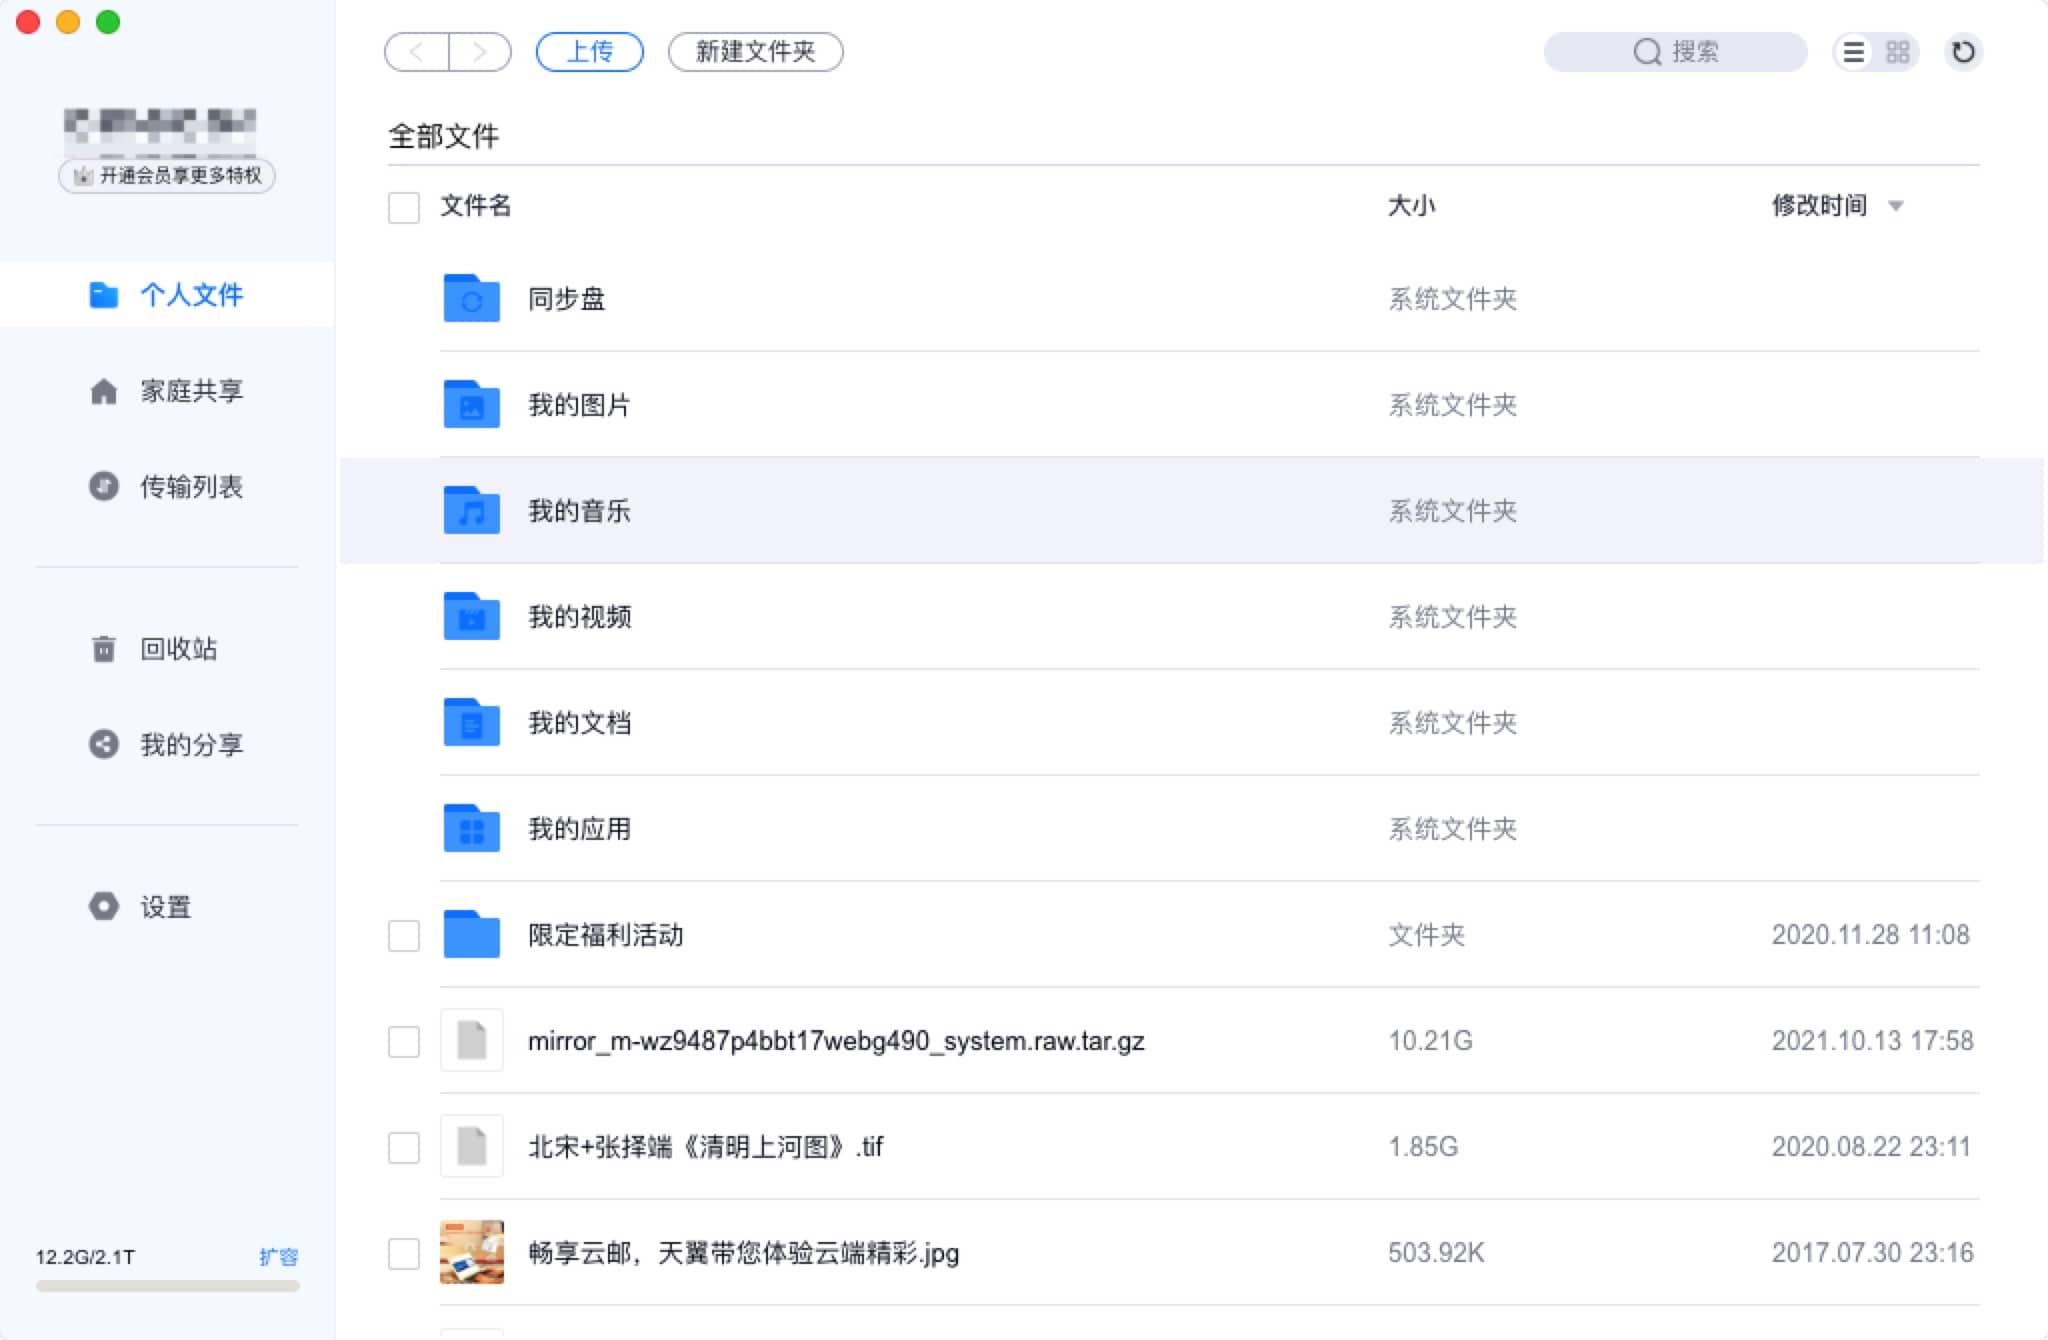Image resolution: width=2048 pixels, height=1340 pixels.
Task: Select the 我的应用 folder name
Action: click(580, 829)
